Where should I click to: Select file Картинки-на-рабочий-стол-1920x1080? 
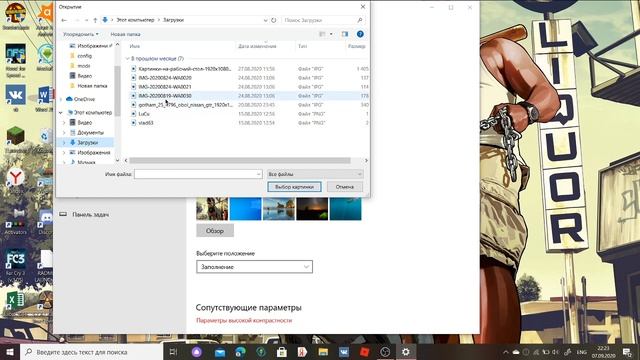tap(185, 69)
